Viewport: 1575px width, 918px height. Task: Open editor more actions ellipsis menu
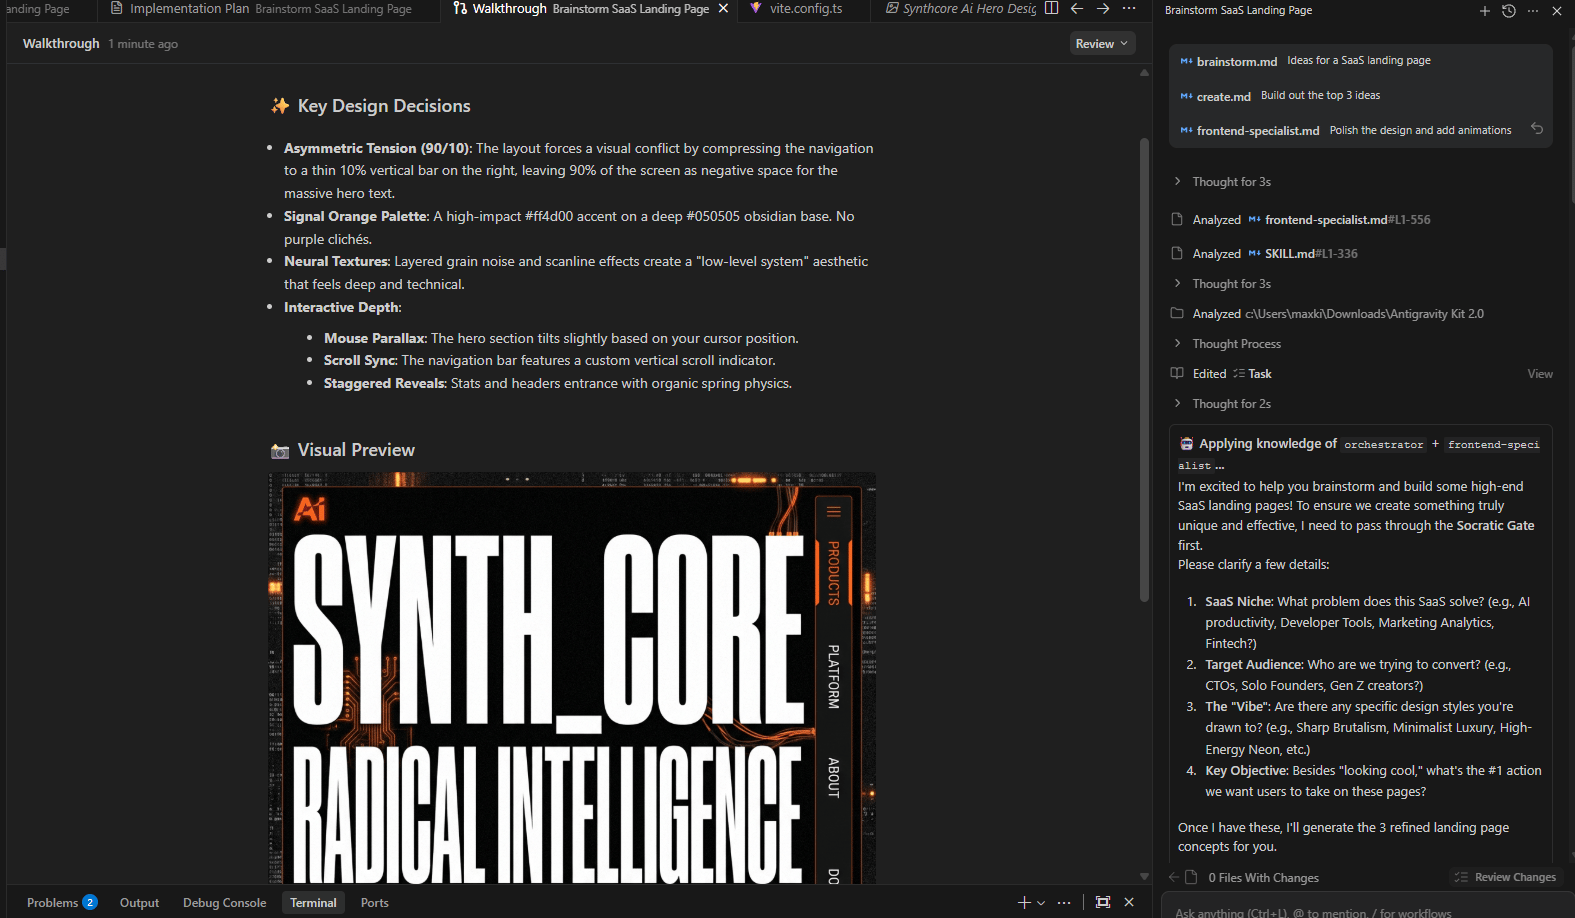coord(1129,8)
